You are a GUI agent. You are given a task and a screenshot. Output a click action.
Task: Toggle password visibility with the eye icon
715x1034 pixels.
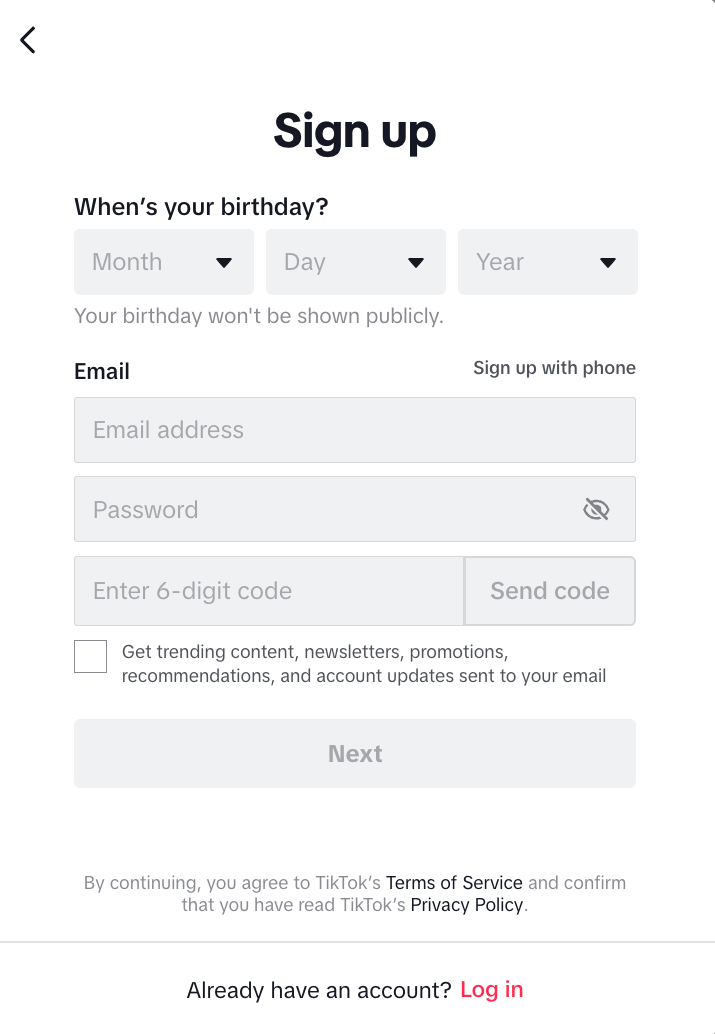(597, 509)
